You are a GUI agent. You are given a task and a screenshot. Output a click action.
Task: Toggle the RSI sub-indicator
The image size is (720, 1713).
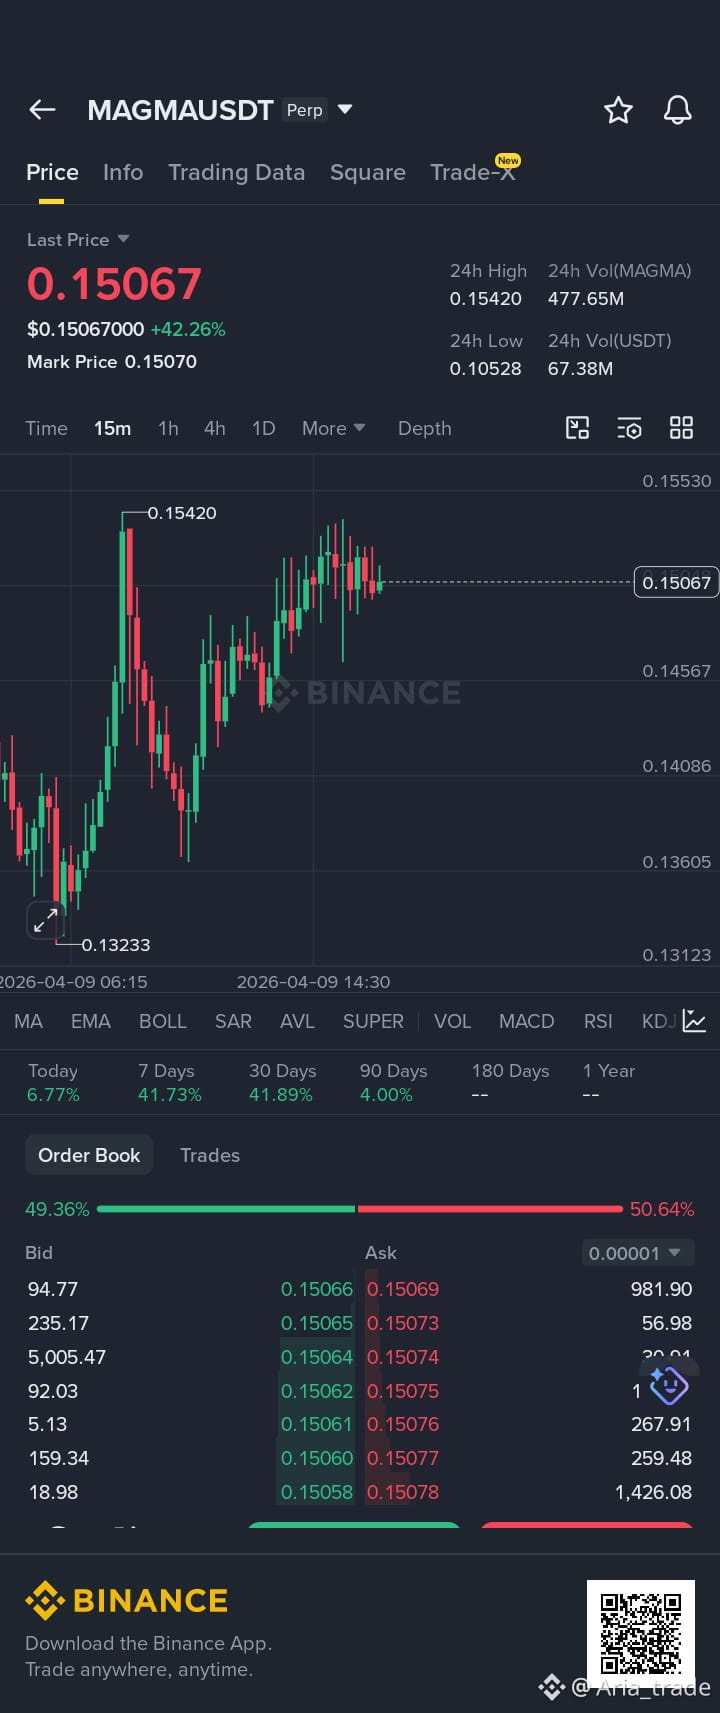[598, 1021]
